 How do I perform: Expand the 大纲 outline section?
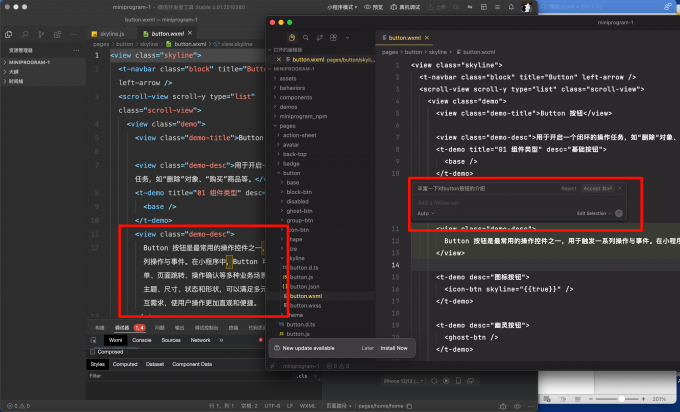click(x=11, y=72)
